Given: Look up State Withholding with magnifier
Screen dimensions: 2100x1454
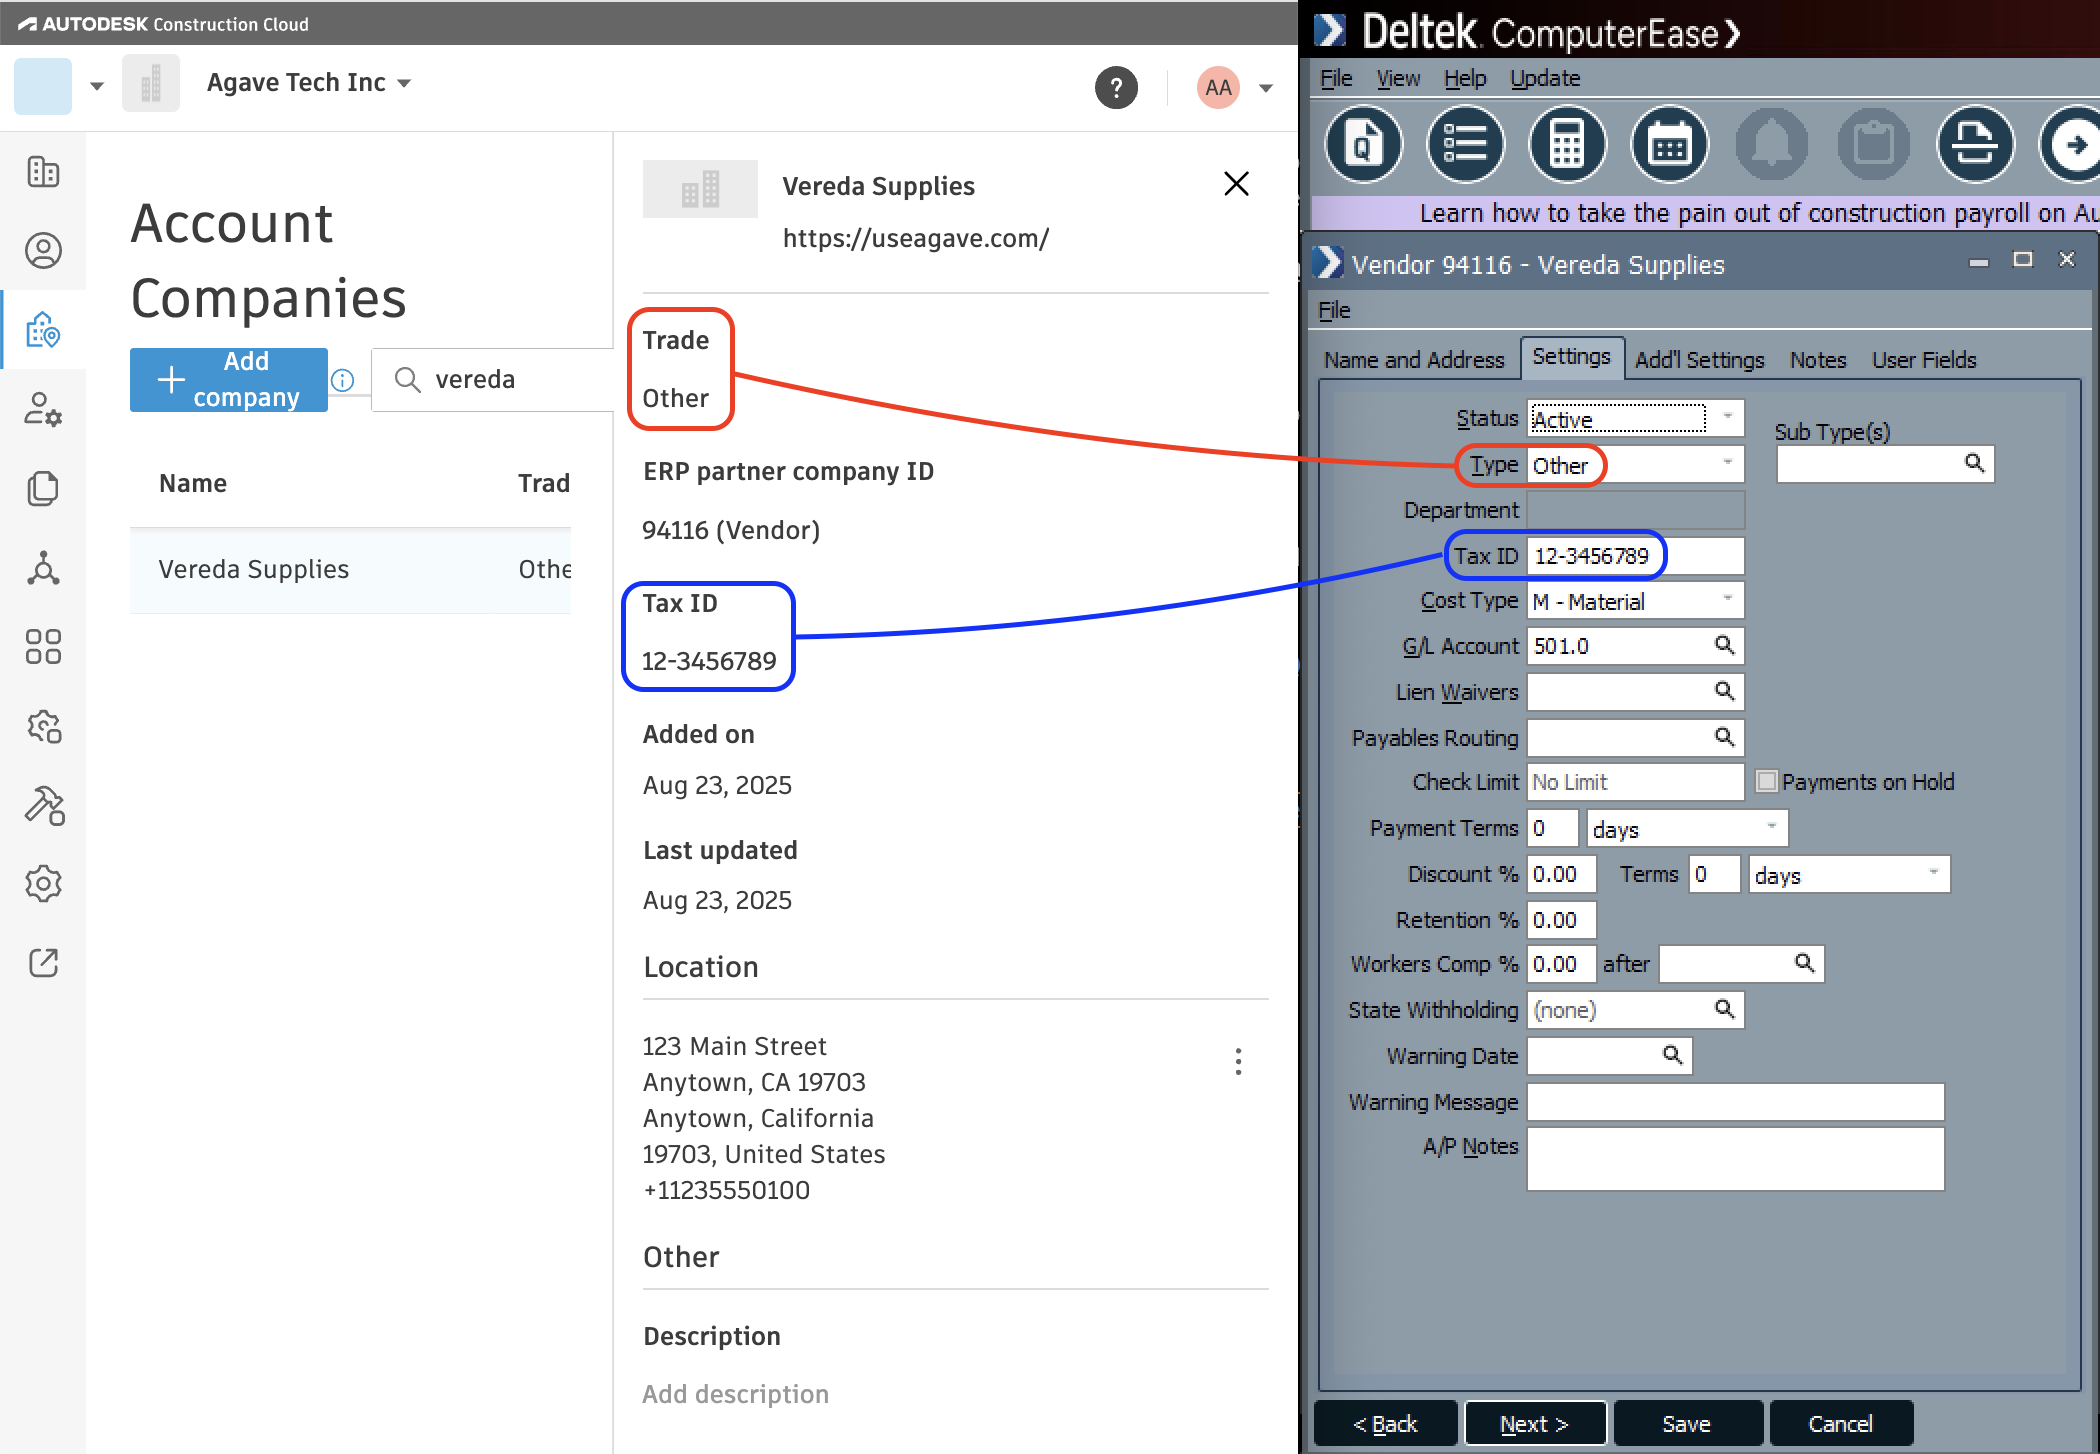Looking at the screenshot, I should pos(1724,1009).
